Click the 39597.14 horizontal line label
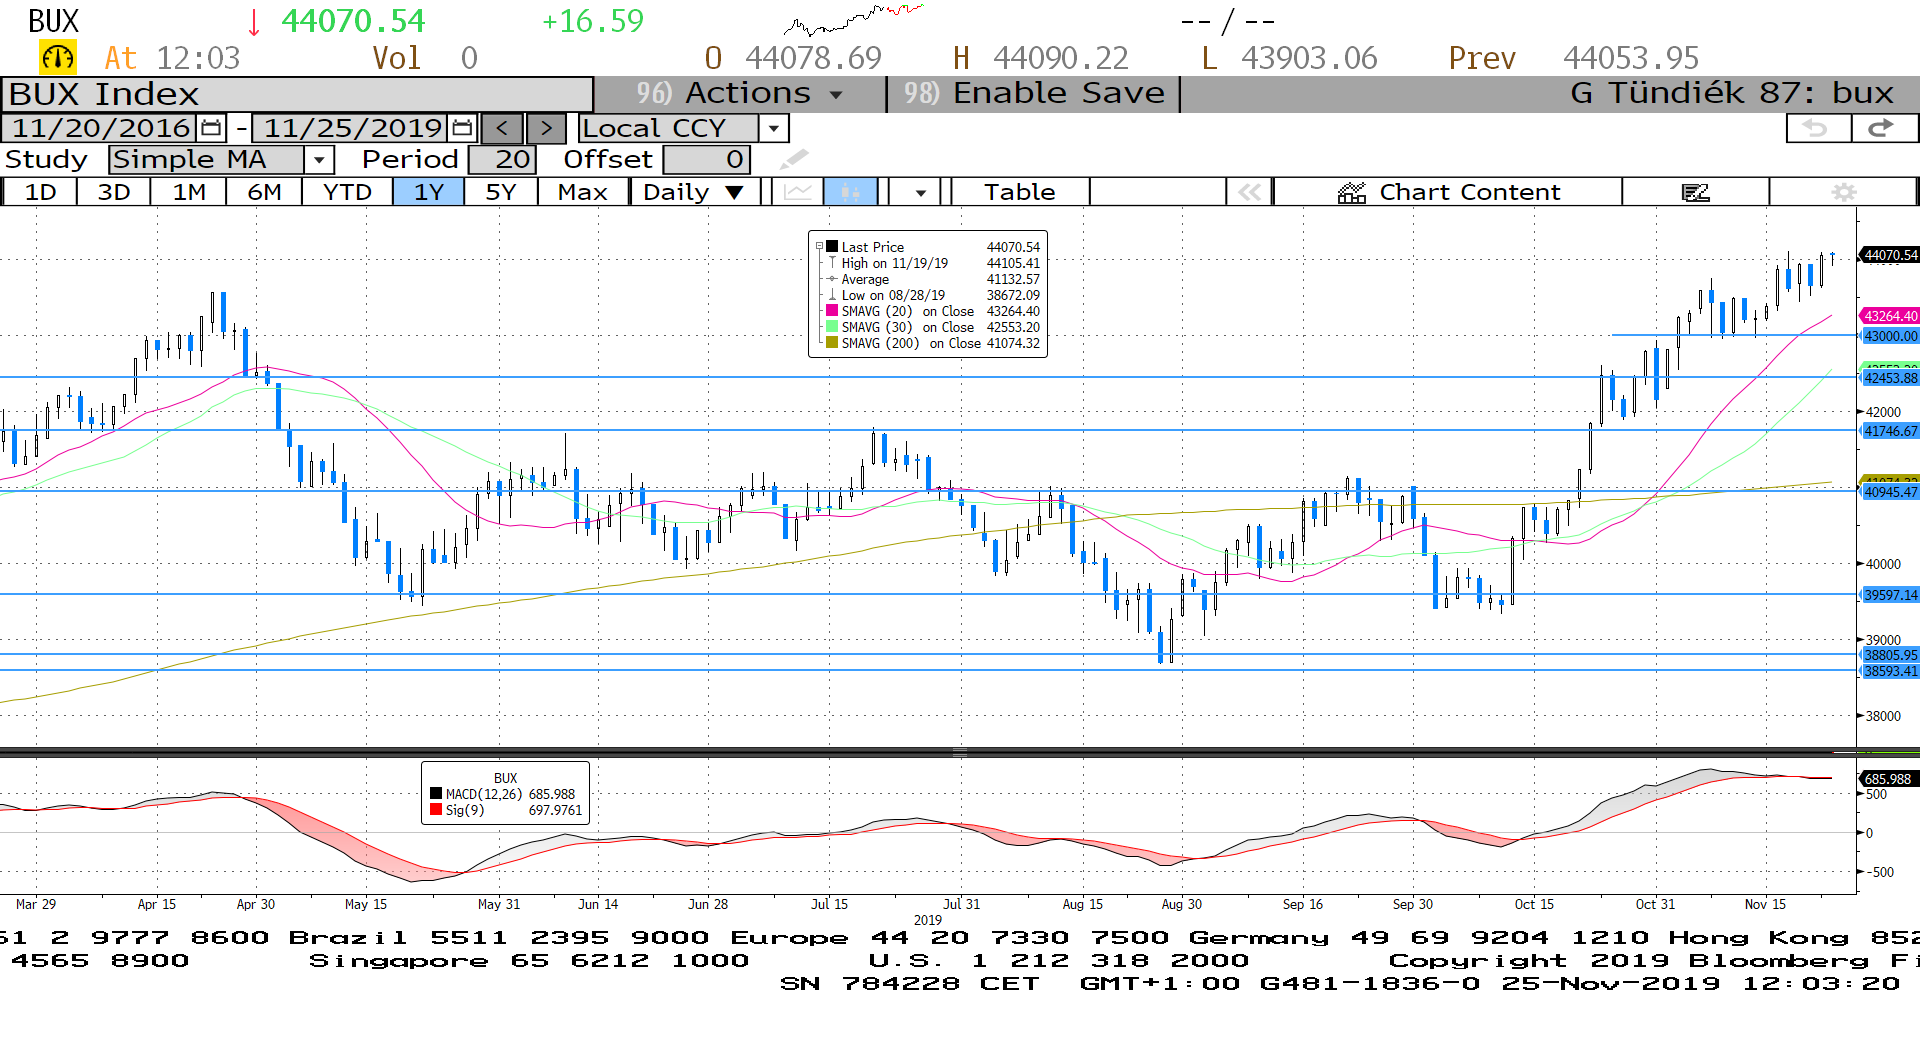 (x=1890, y=595)
